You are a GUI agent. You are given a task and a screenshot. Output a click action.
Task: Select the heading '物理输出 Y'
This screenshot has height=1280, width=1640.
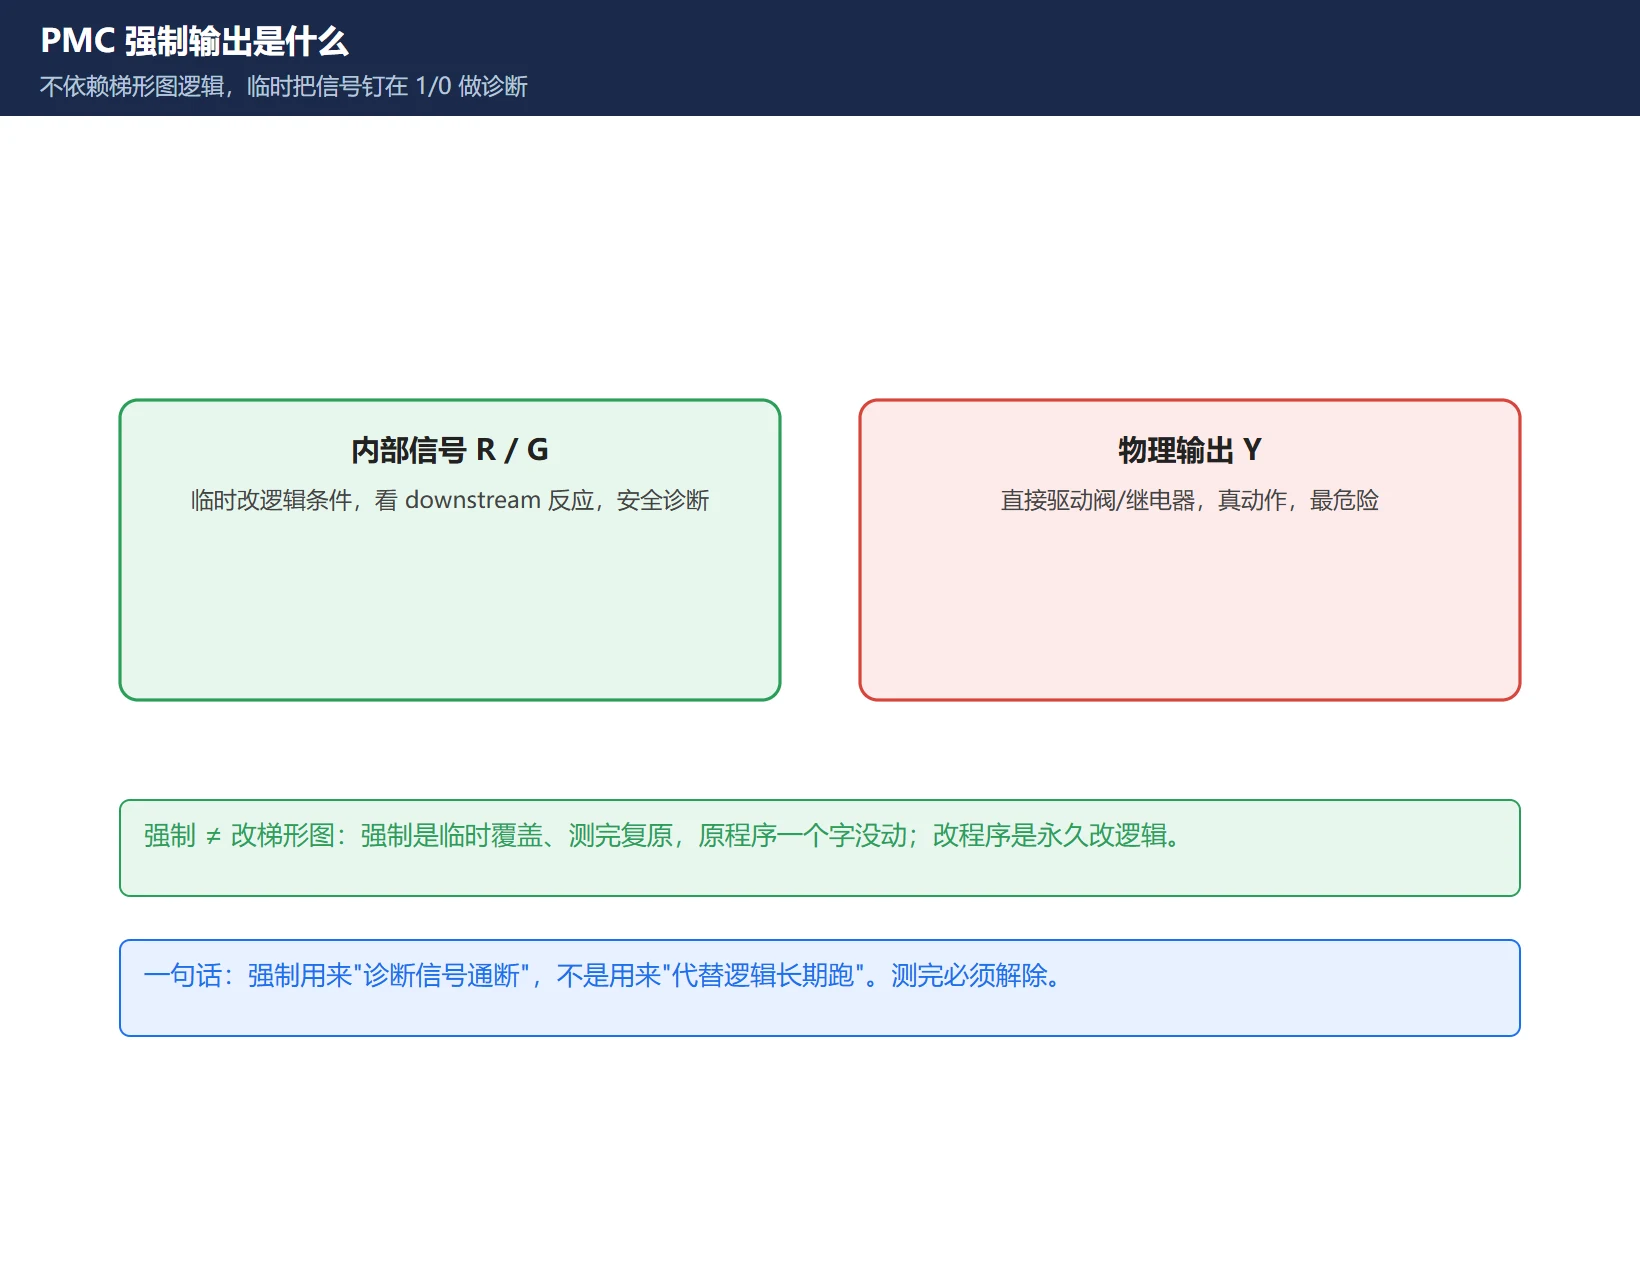click(x=1190, y=450)
